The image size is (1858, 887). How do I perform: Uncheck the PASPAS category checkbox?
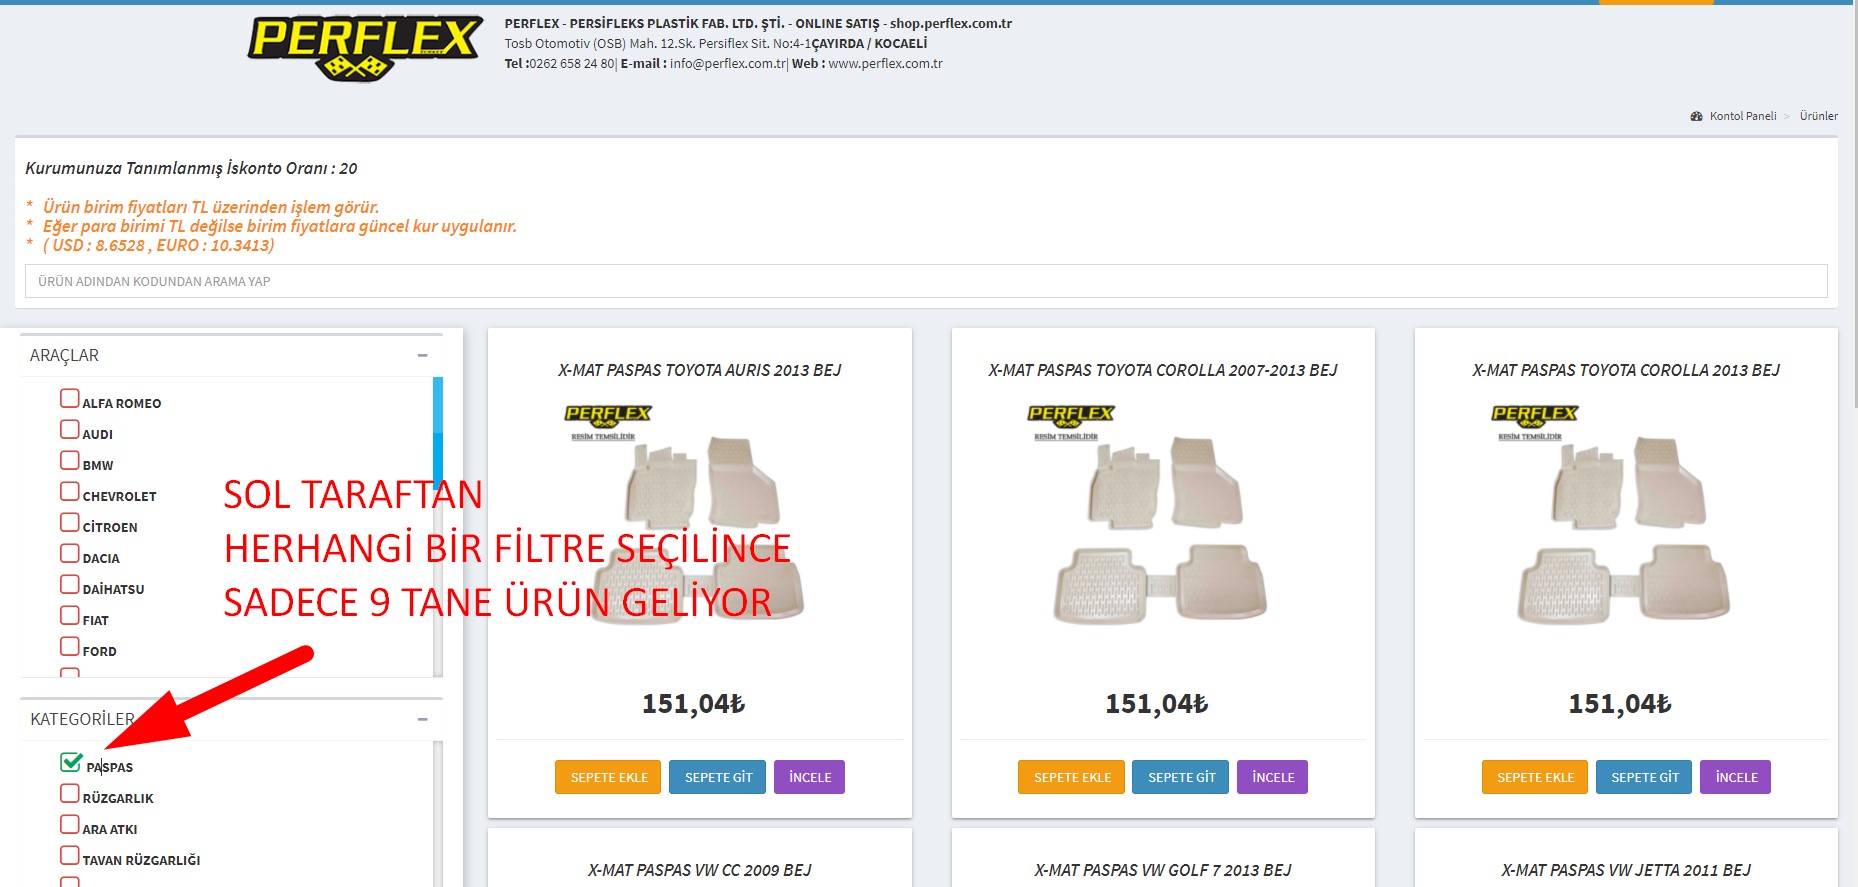click(70, 763)
